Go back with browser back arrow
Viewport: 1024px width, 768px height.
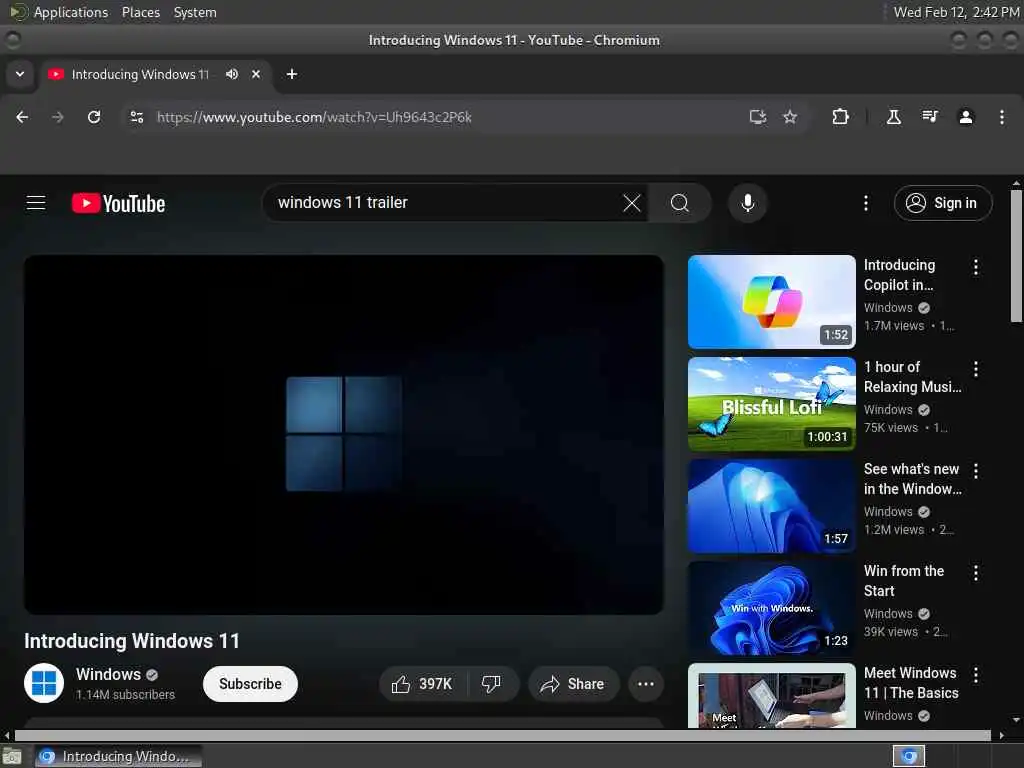pyautogui.click(x=22, y=117)
